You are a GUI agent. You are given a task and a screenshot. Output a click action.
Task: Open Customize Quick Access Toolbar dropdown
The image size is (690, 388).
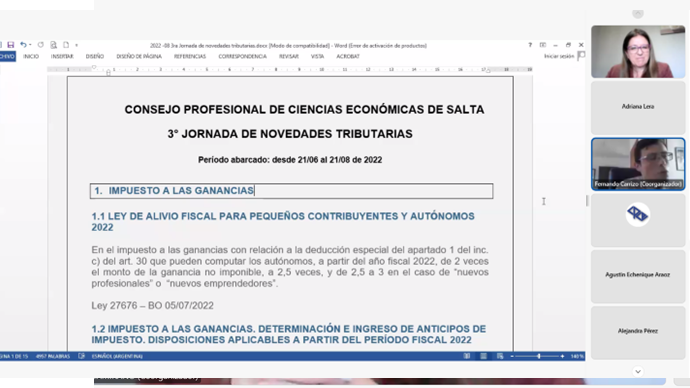(x=77, y=45)
